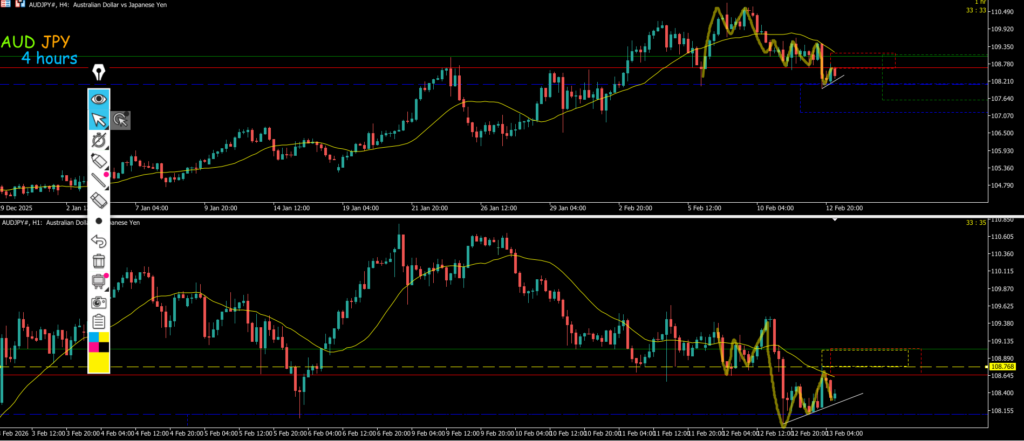The height and width of the screenshot is (441, 1024).
Task: Click the gray cursor-click mode icon
Action: (x=120, y=121)
